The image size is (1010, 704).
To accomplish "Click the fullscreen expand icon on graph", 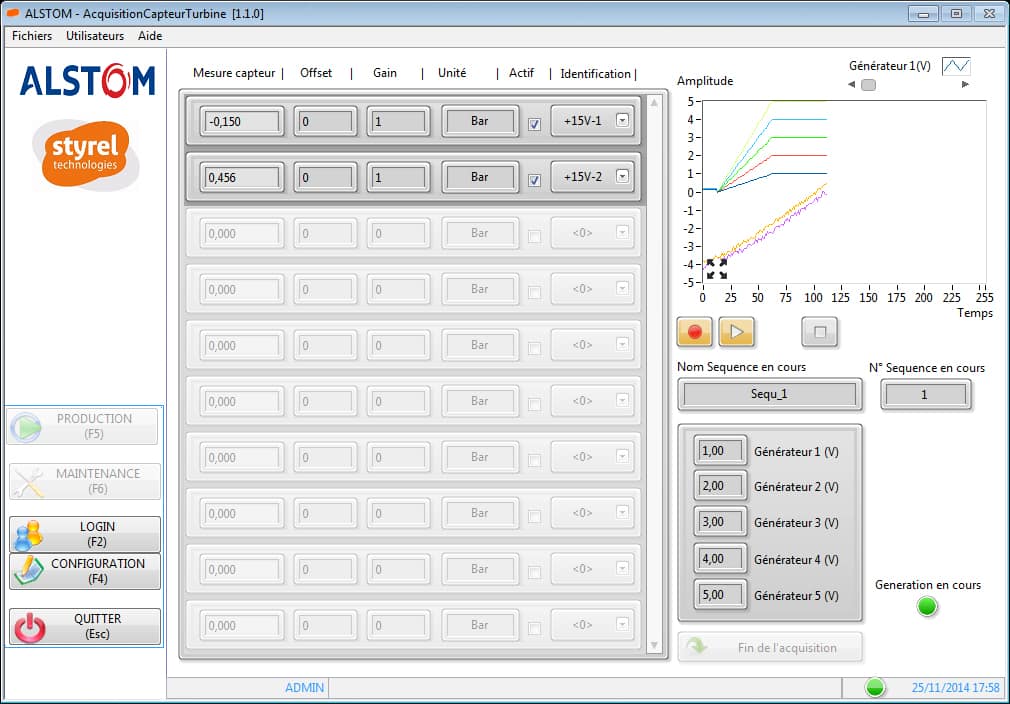I will 716,269.
